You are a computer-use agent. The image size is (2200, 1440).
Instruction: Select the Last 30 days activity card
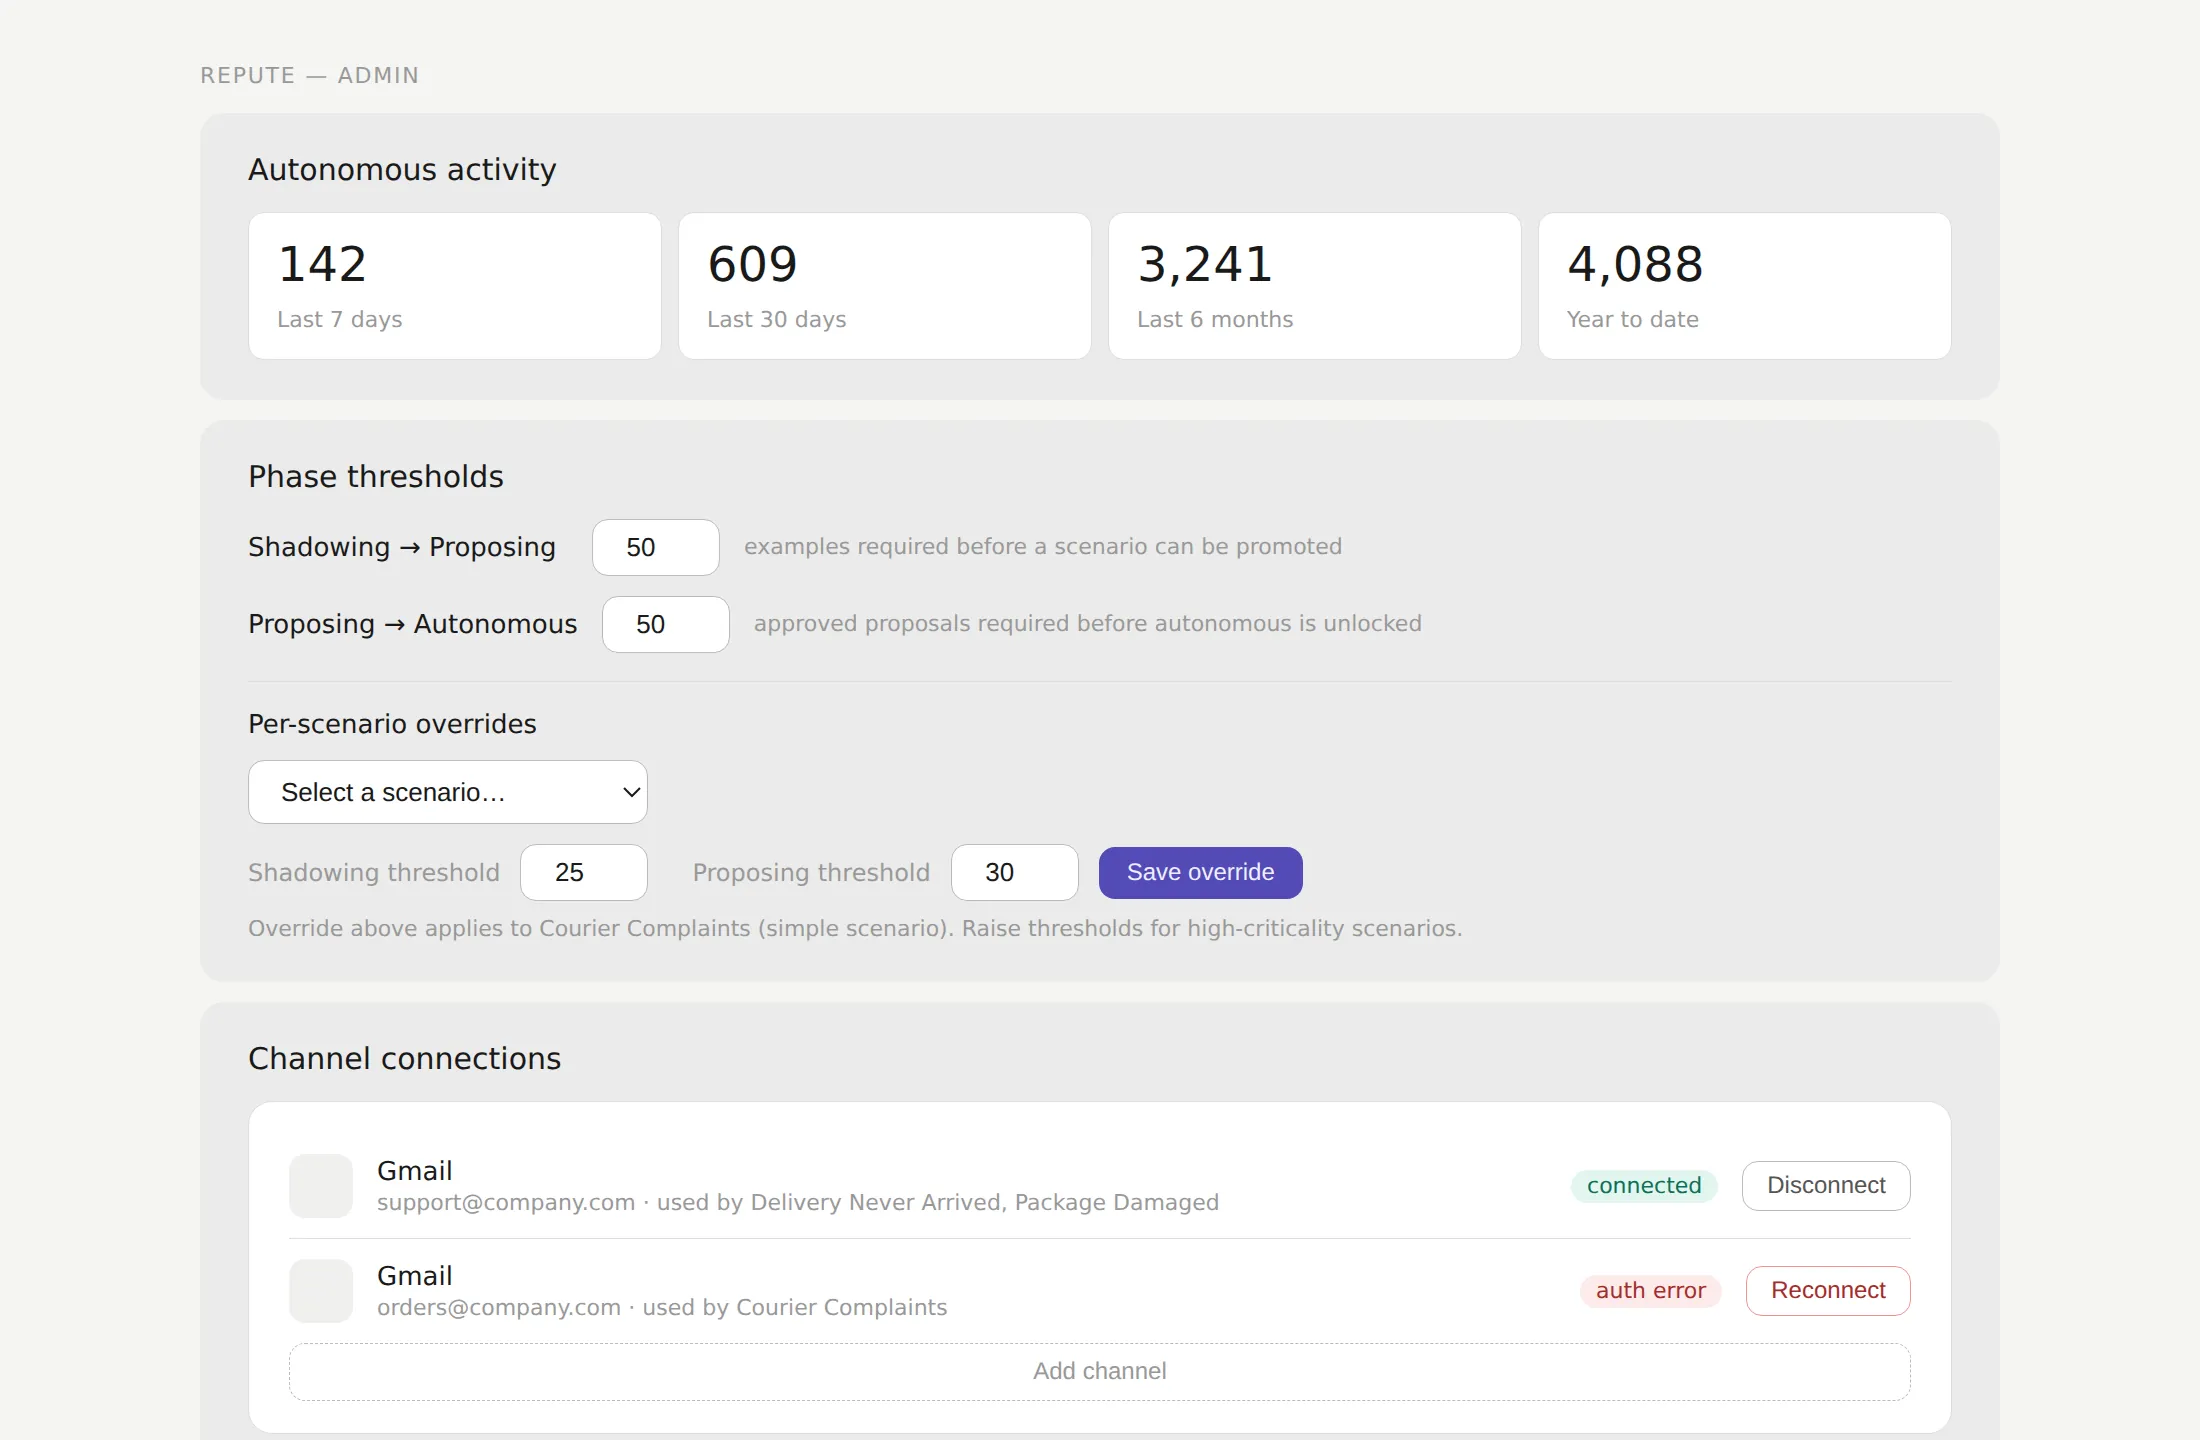[885, 286]
